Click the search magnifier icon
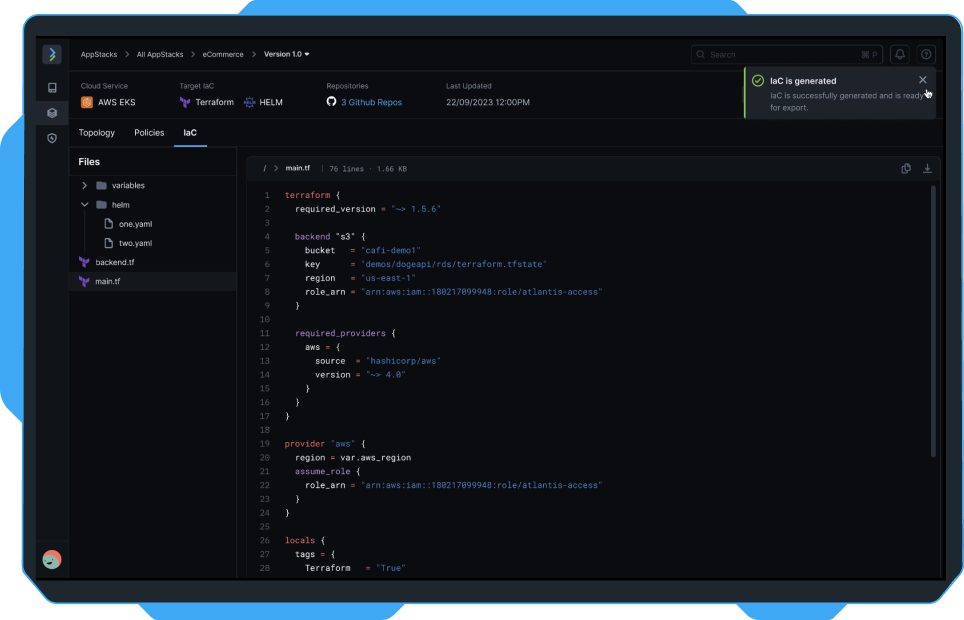 pyautogui.click(x=700, y=54)
